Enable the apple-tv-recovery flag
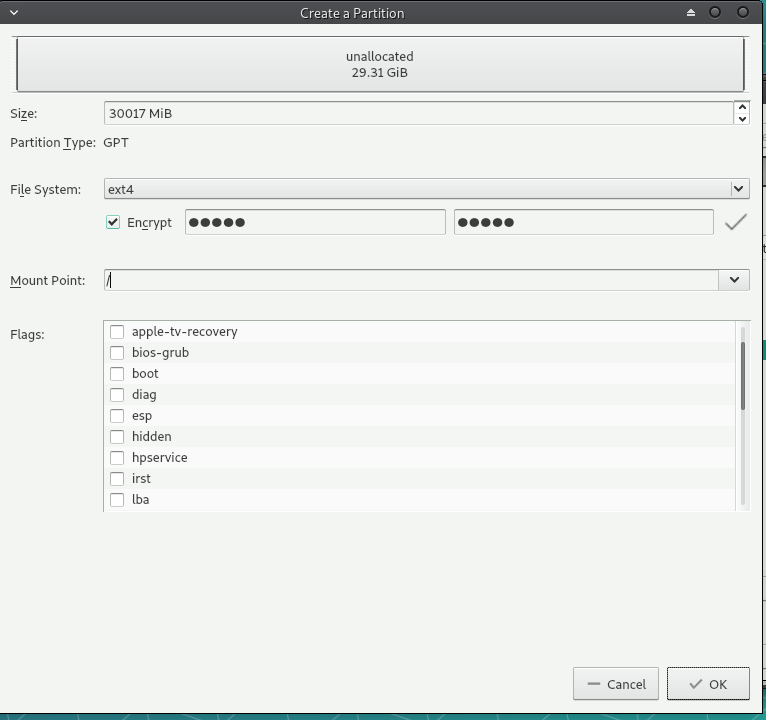This screenshot has width=766, height=720. tap(117, 332)
